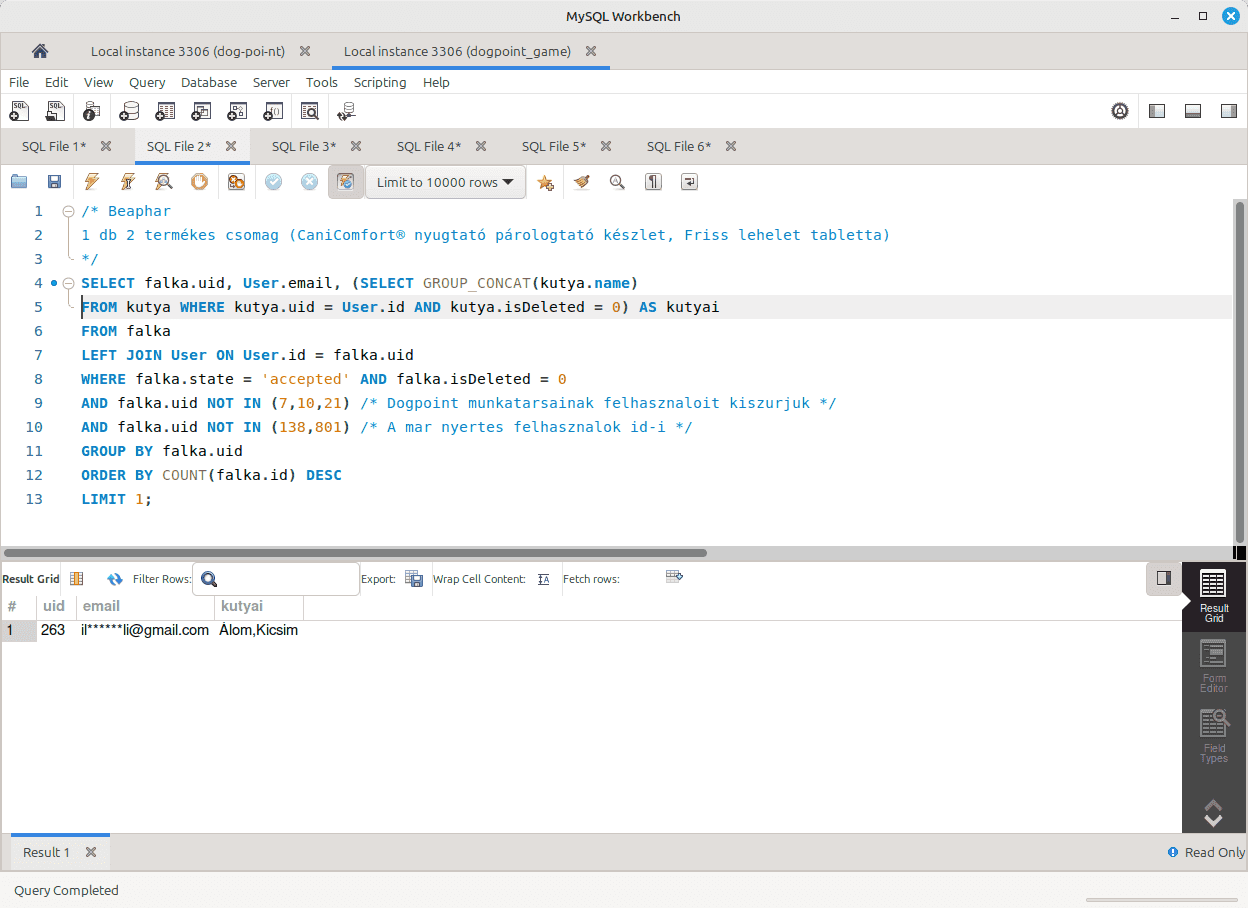
Task: Open a SQL script file in new tab
Action: click(x=56, y=111)
